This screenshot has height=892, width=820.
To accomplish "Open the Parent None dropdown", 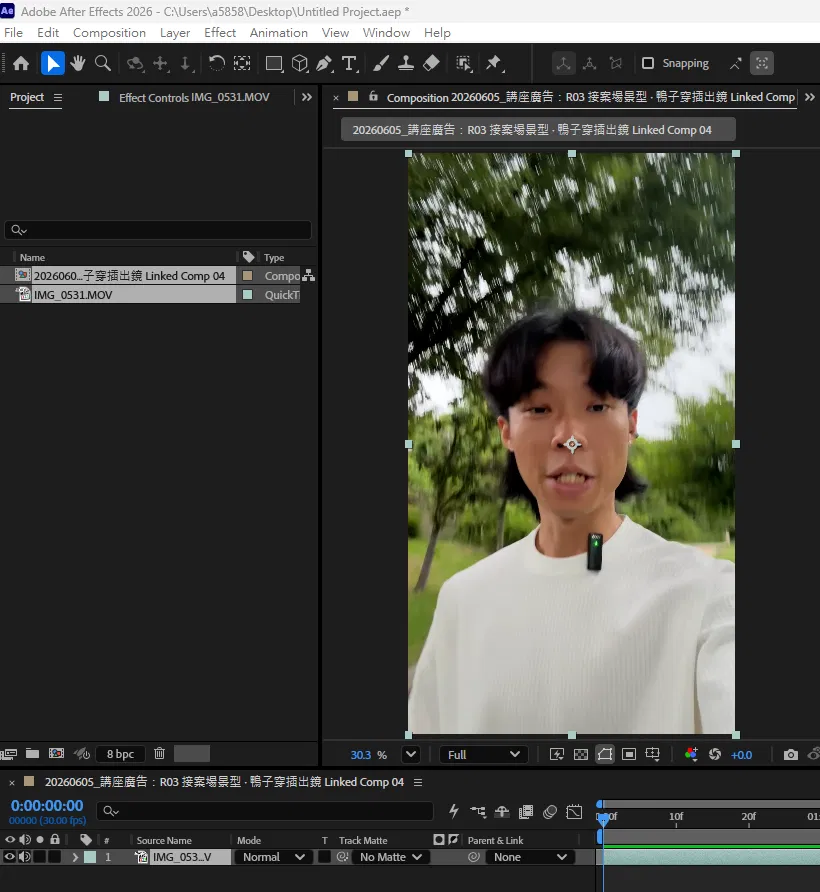I will pyautogui.click(x=530, y=857).
